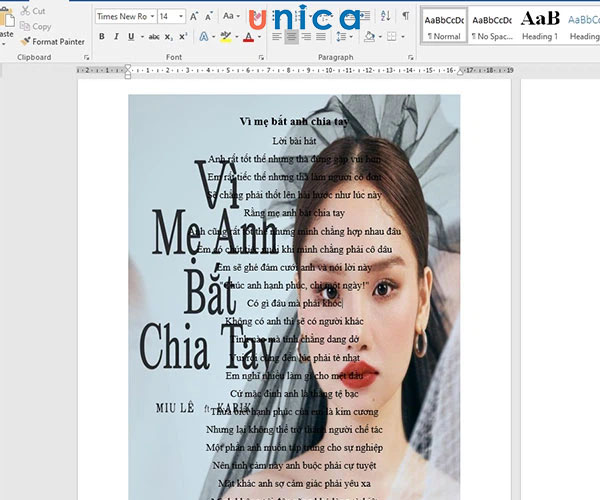Toggle Show/Hide paragraph marks
The image size is (600, 500).
point(406,16)
